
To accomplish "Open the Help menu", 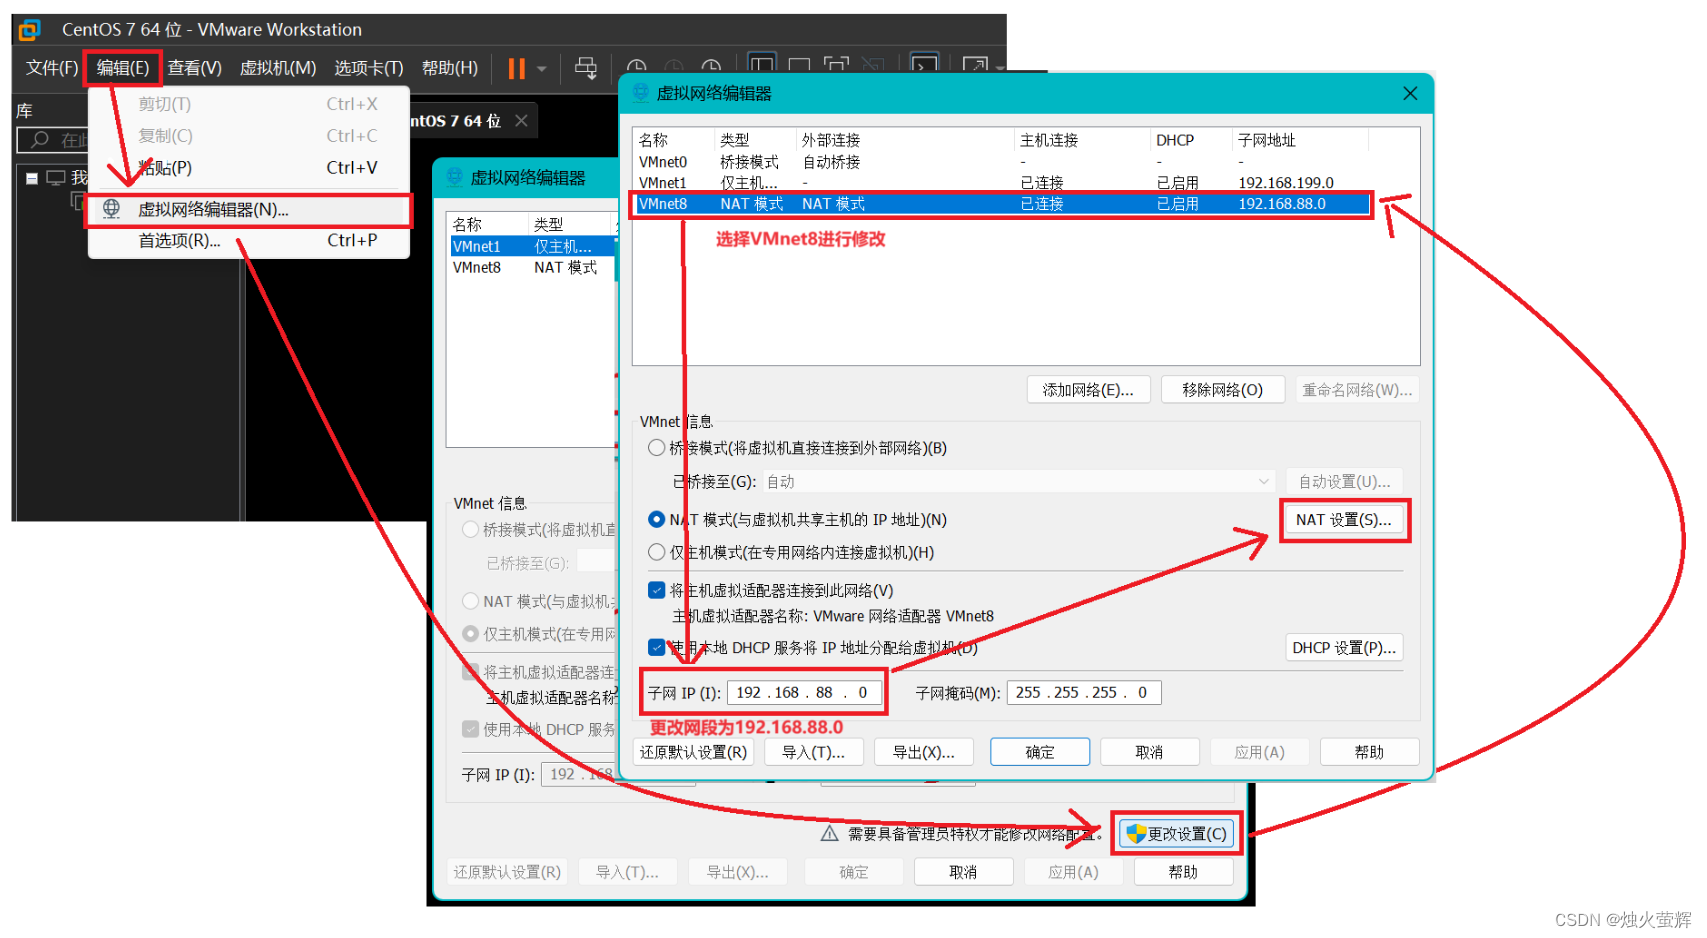I will click(449, 68).
